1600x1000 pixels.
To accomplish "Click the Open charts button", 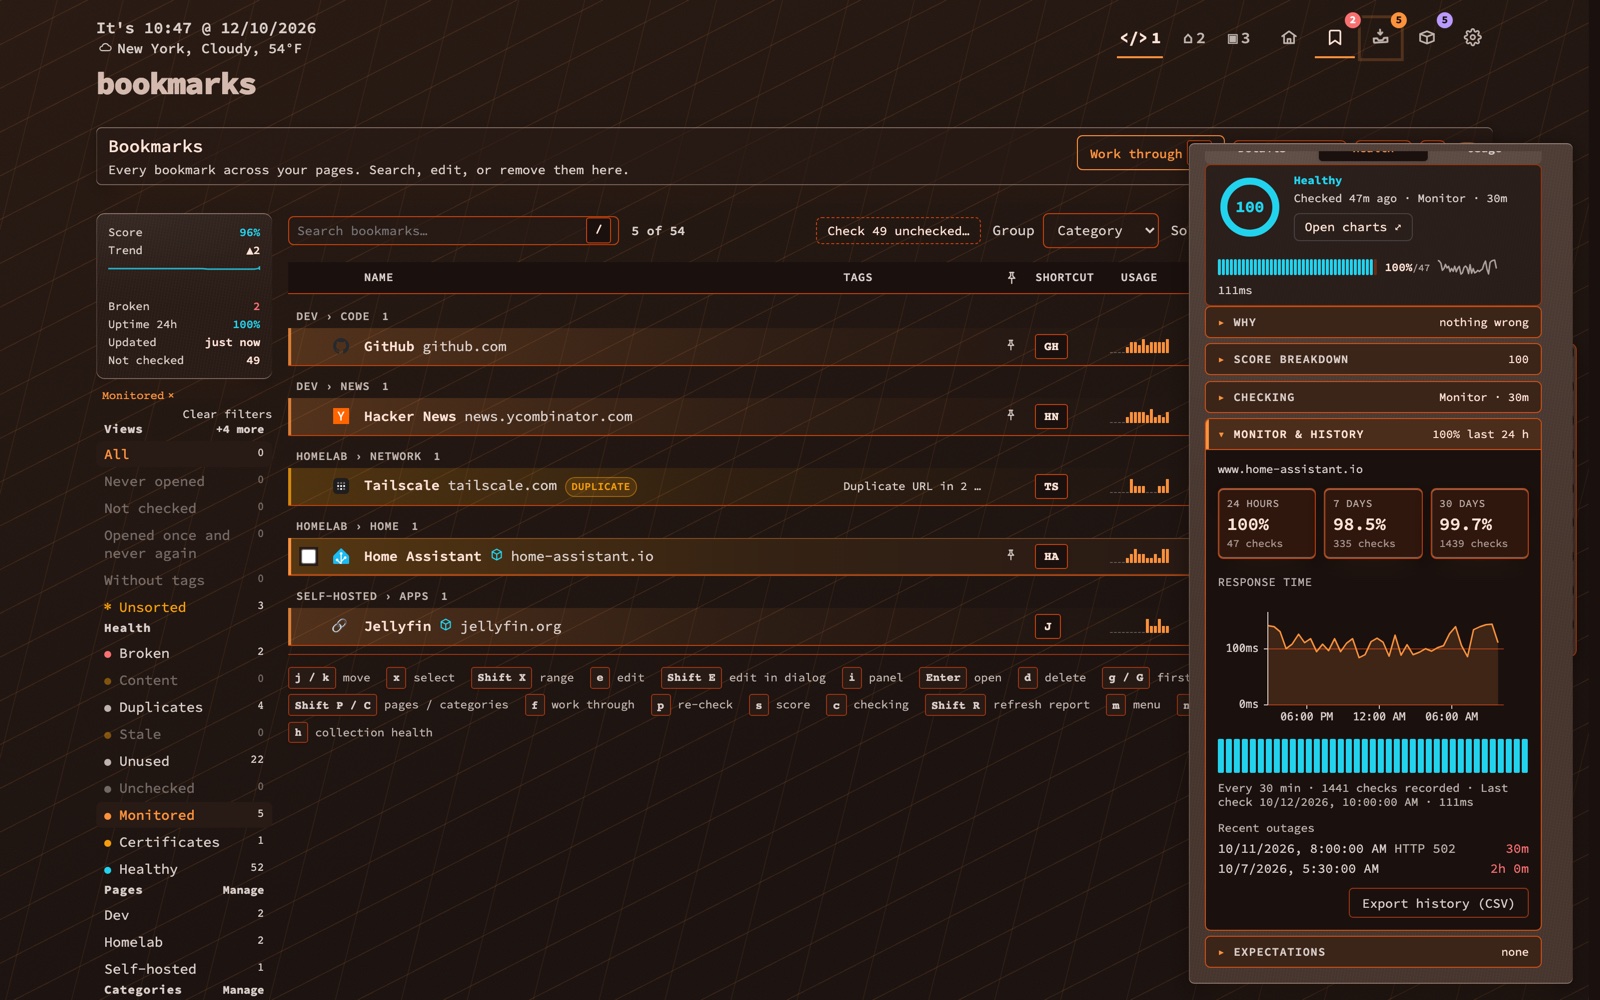I will [1353, 227].
